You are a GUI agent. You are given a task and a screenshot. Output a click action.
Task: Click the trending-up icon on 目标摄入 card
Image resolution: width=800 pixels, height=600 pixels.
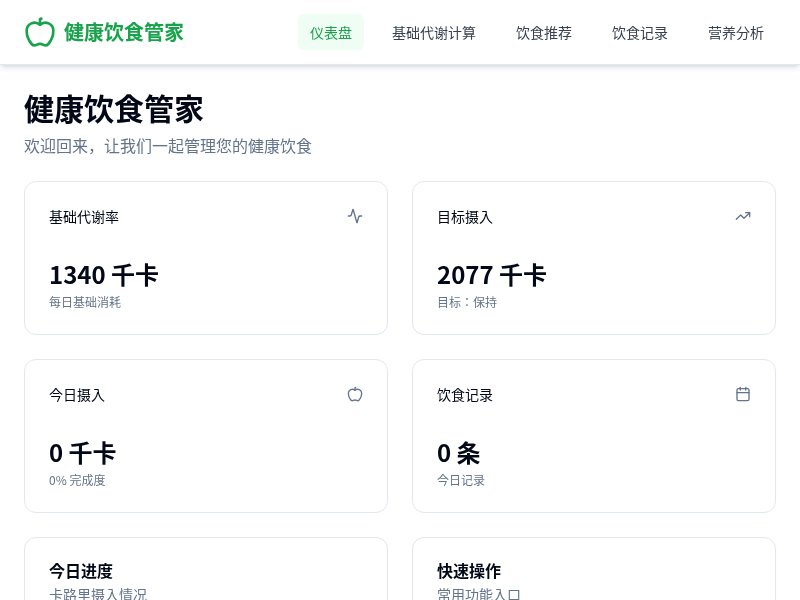click(743, 216)
